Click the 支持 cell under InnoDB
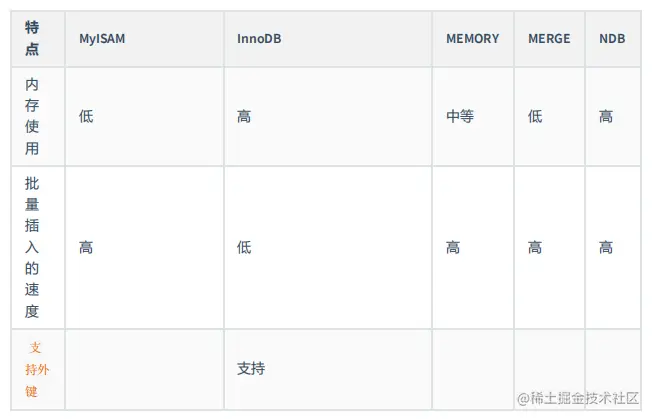The image size is (652, 419). pos(251,369)
